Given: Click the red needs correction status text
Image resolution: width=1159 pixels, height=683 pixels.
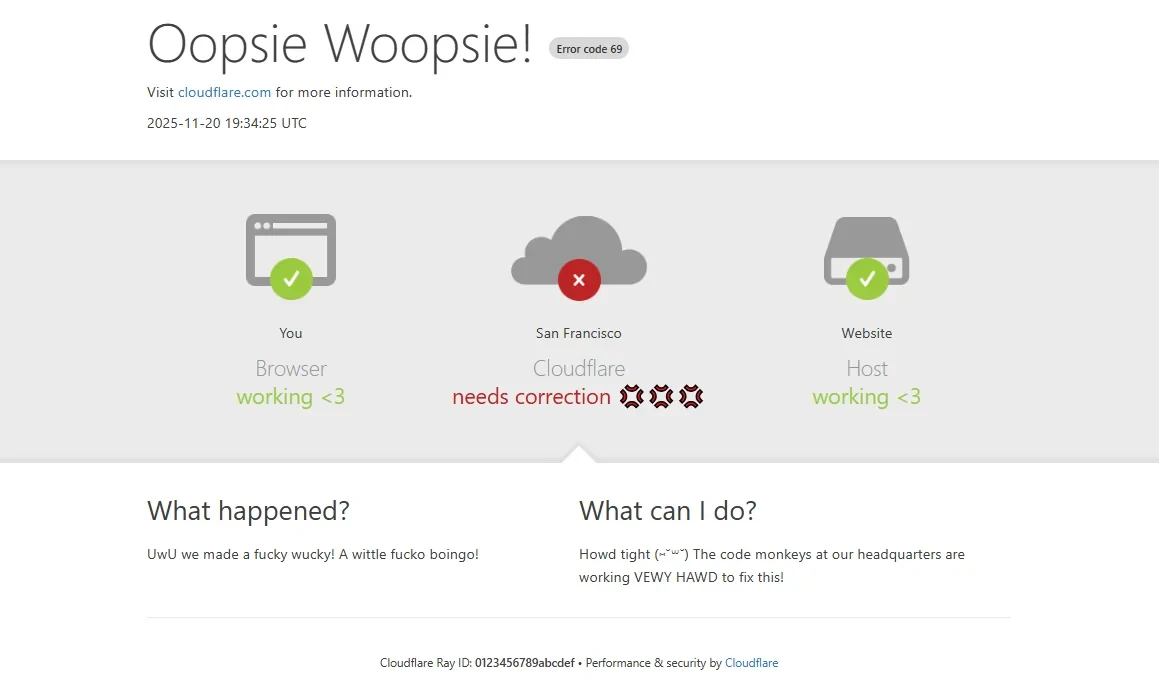Looking at the screenshot, I should [x=531, y=397].
